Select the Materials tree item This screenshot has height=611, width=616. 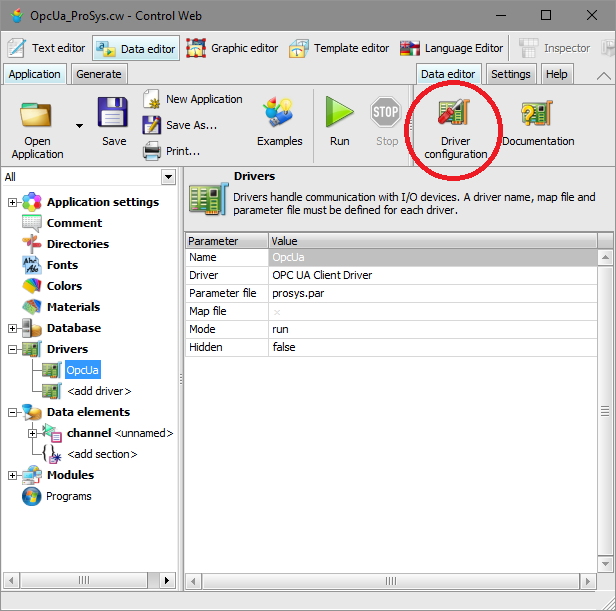point(73,307)
